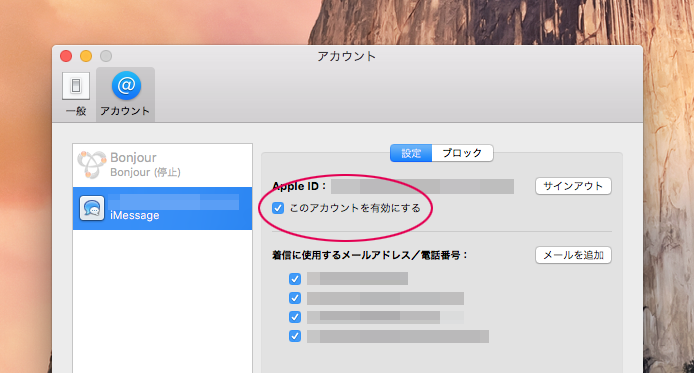This screenshot has width=694, height=373.
Task: Minimize the アカウント window with yellow button
Action: pyautogui.click(x=86, y=56)
